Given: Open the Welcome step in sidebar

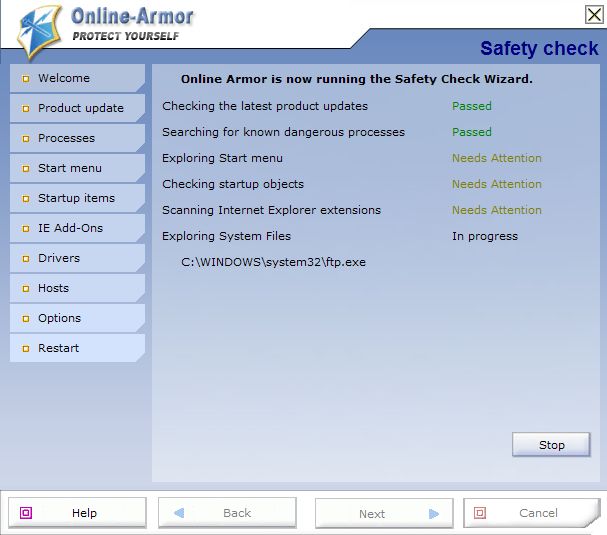Looking at the screenshot, I should click(x=77, y=78).
